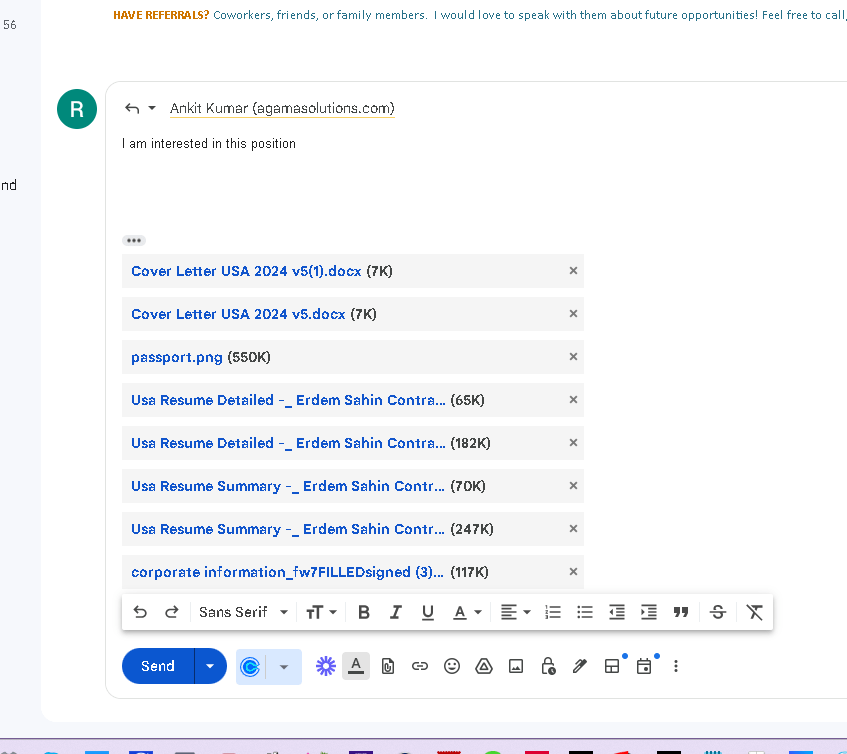847x754 pixels.
Task: Toggle bold formatting
Action: coord(364,612)
